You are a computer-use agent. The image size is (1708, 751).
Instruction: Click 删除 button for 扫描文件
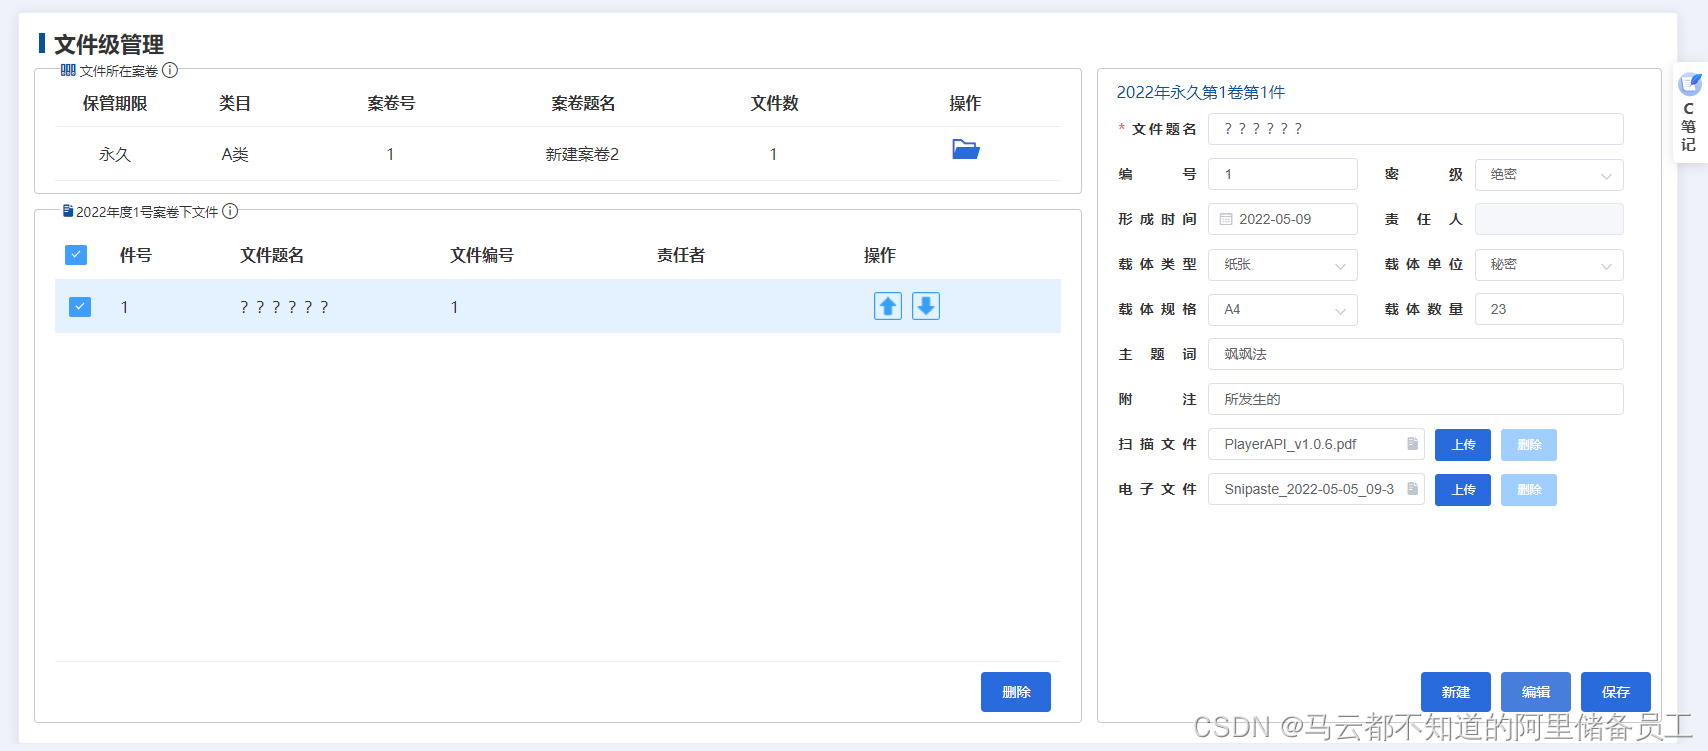(1529, 445)
